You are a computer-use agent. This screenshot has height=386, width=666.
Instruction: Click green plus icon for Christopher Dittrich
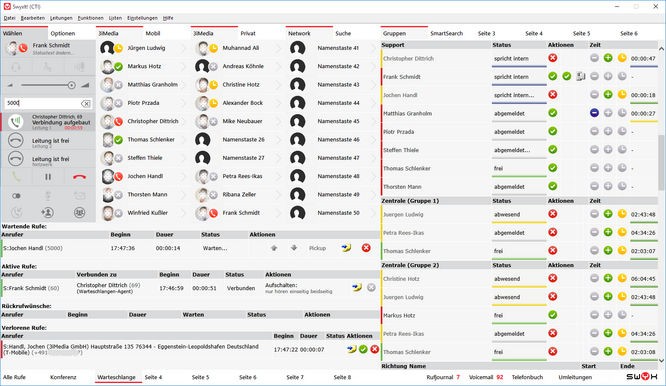[608, 58]
